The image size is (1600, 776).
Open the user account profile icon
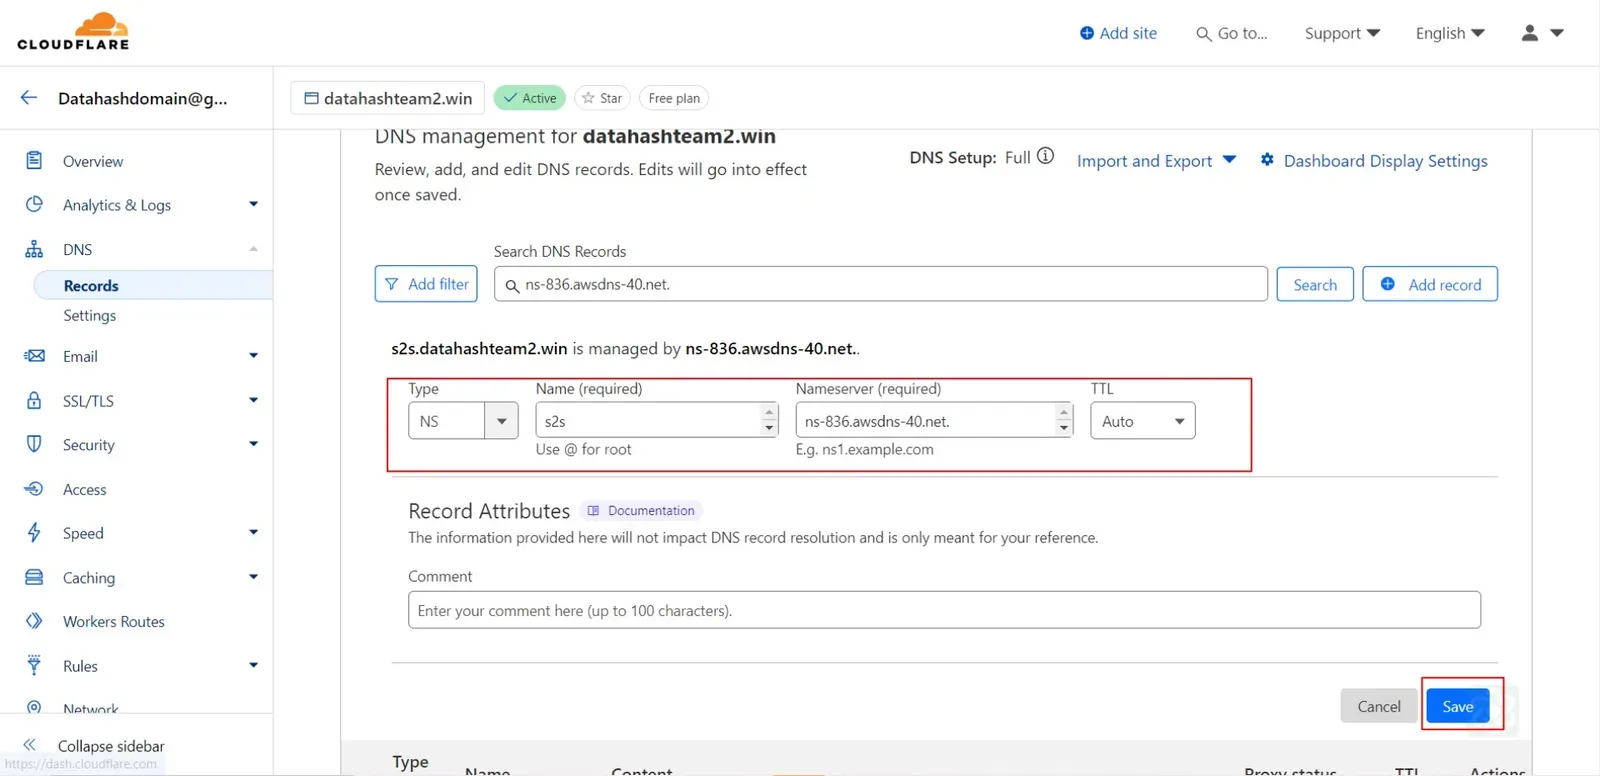point(1530,33)
